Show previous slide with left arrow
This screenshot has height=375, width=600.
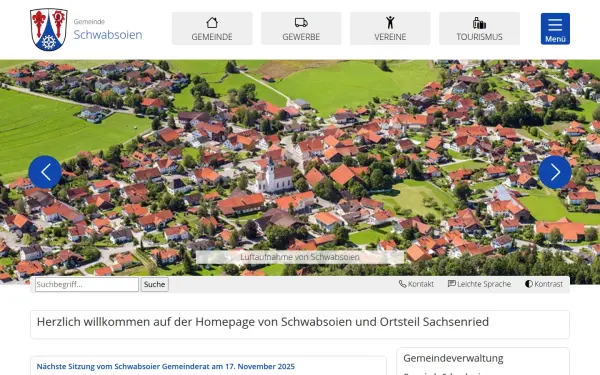[x=45, y=172]
